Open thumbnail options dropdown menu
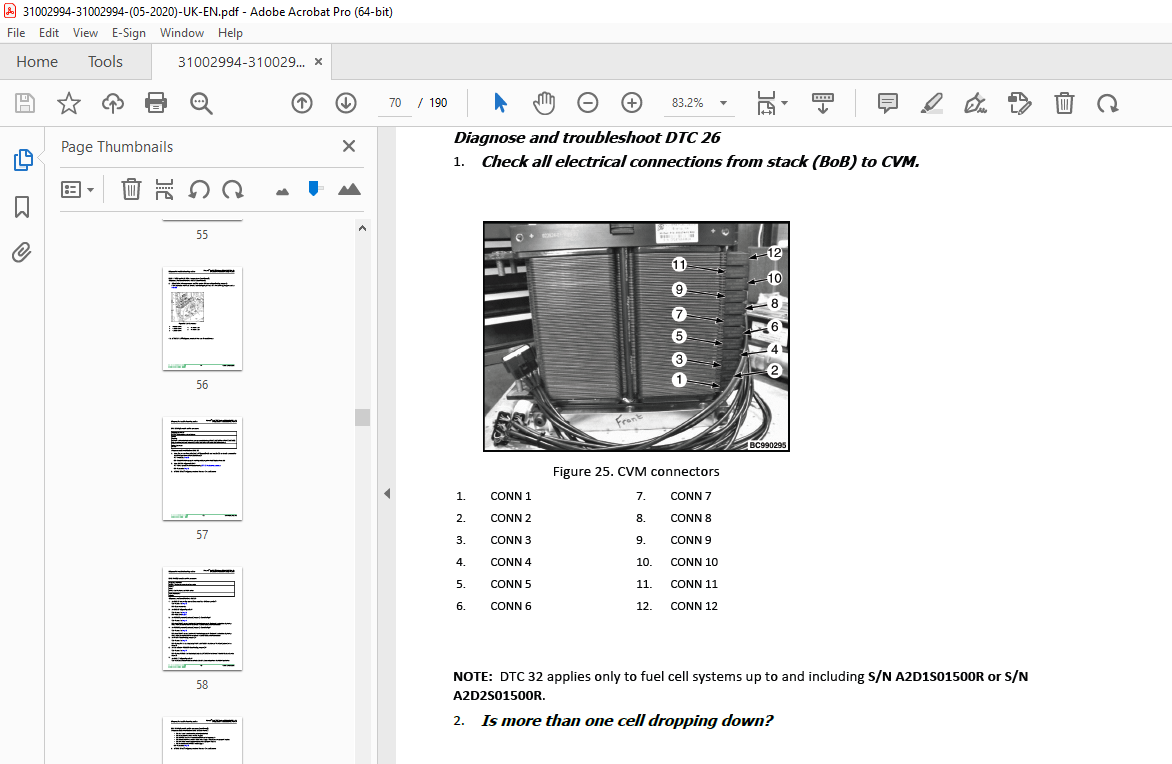Screen dimensions: 1172x764 point(77,189)
